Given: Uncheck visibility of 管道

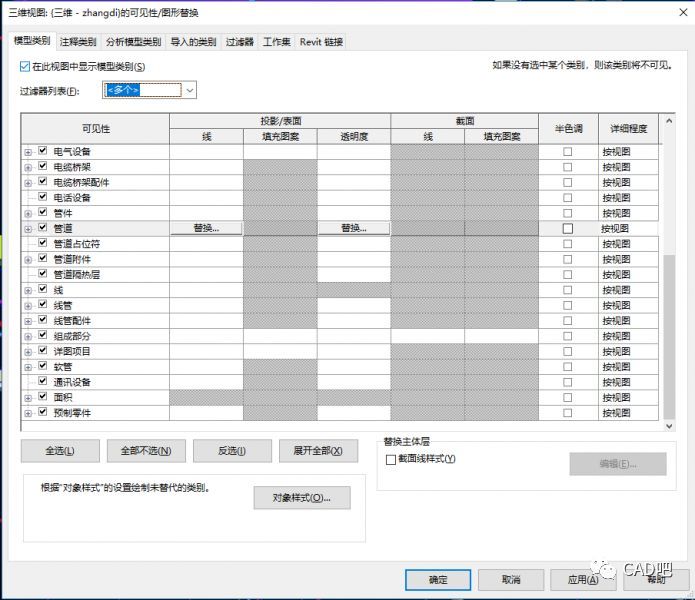Looking at the screenshot, I should [43, 228].
